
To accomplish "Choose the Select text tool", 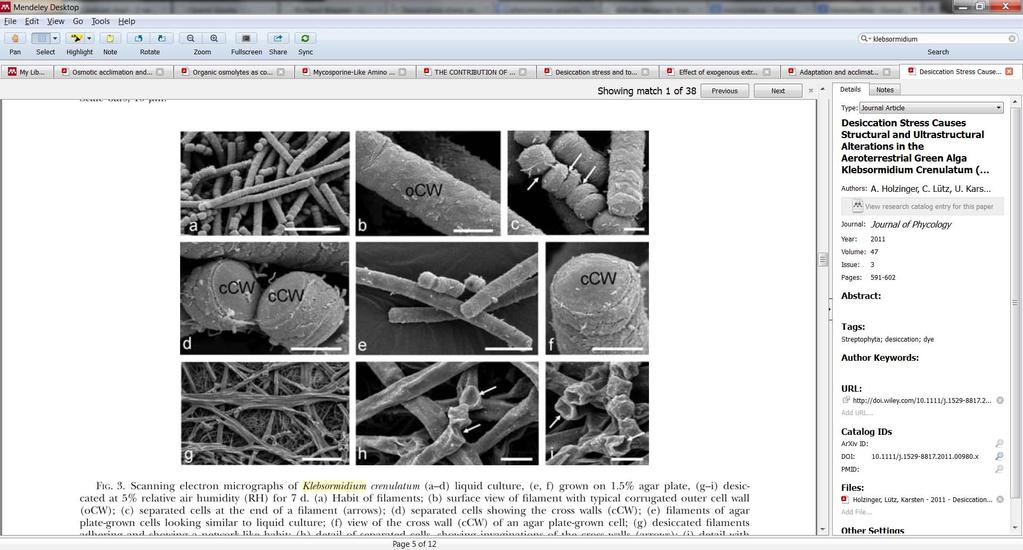I will [x=41, y=38].
